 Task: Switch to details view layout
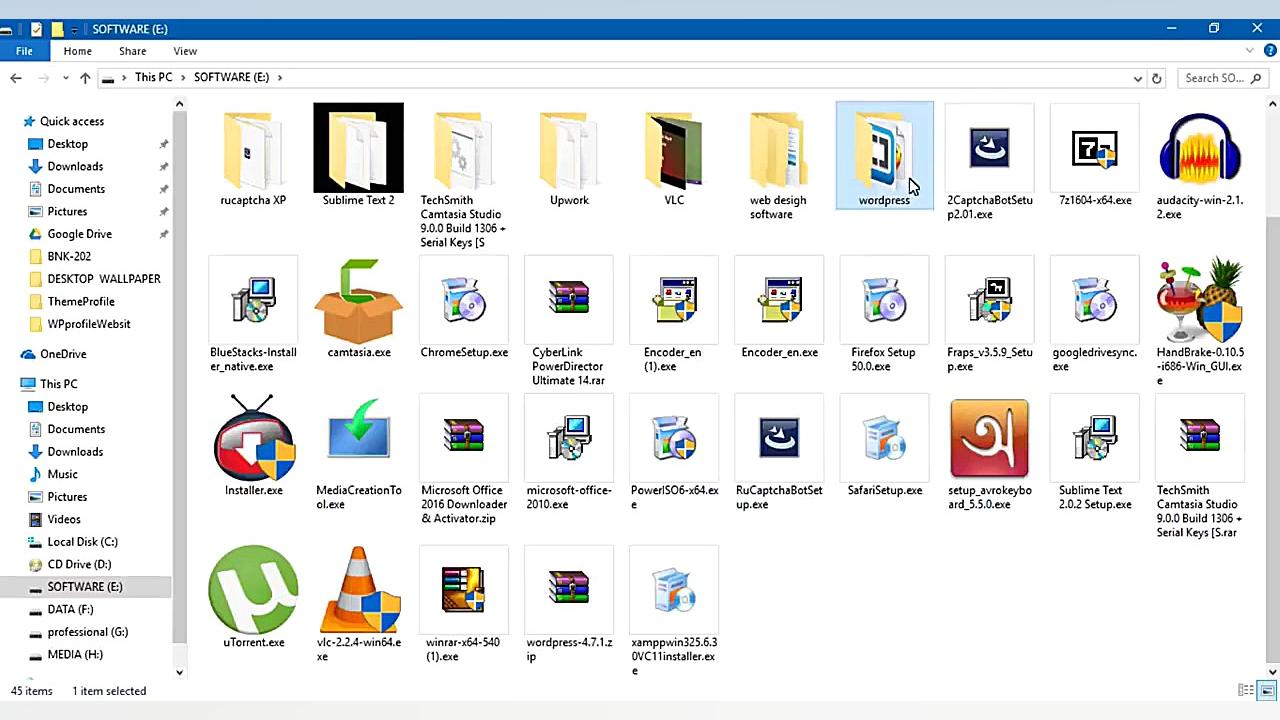pos(1246,691)
